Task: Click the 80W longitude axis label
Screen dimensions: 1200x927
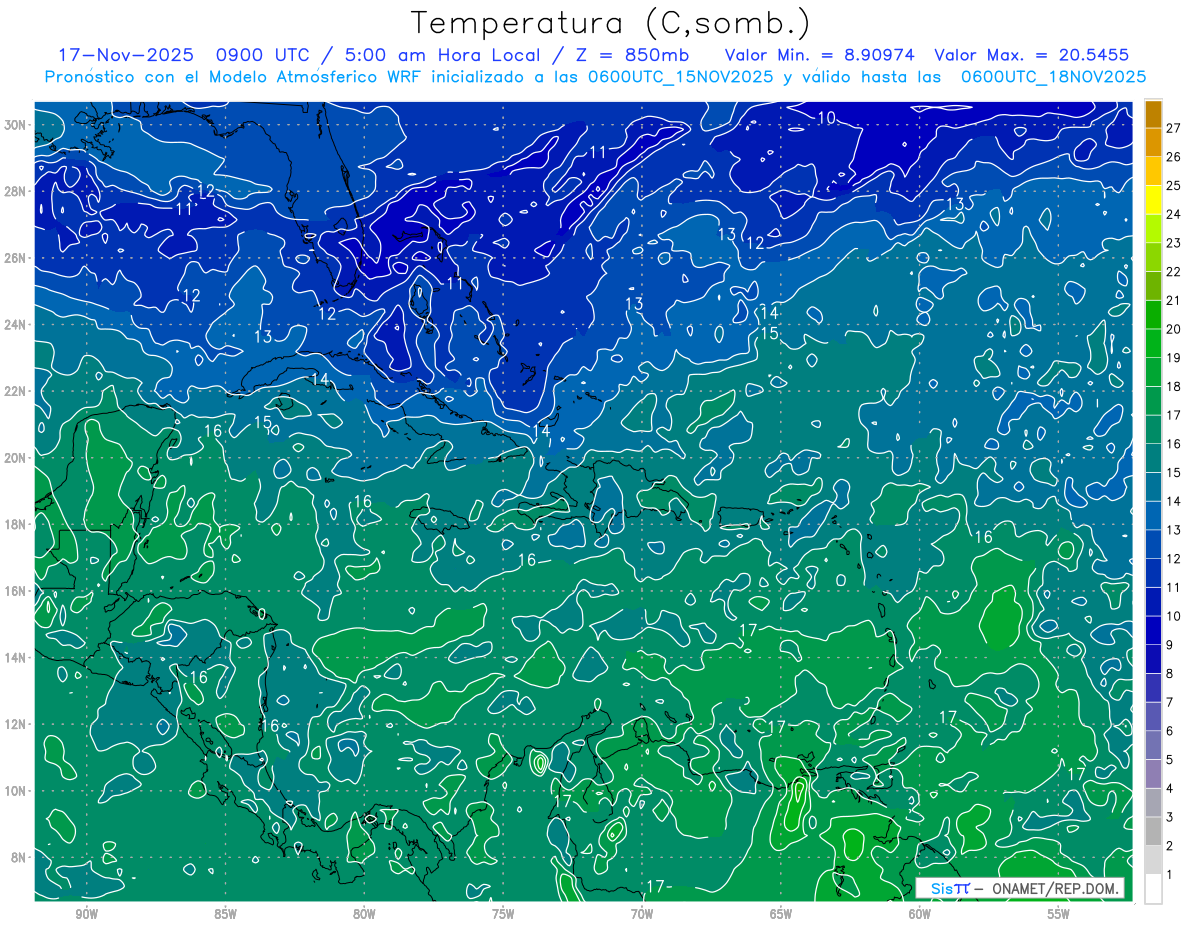Action: [364, 914]
